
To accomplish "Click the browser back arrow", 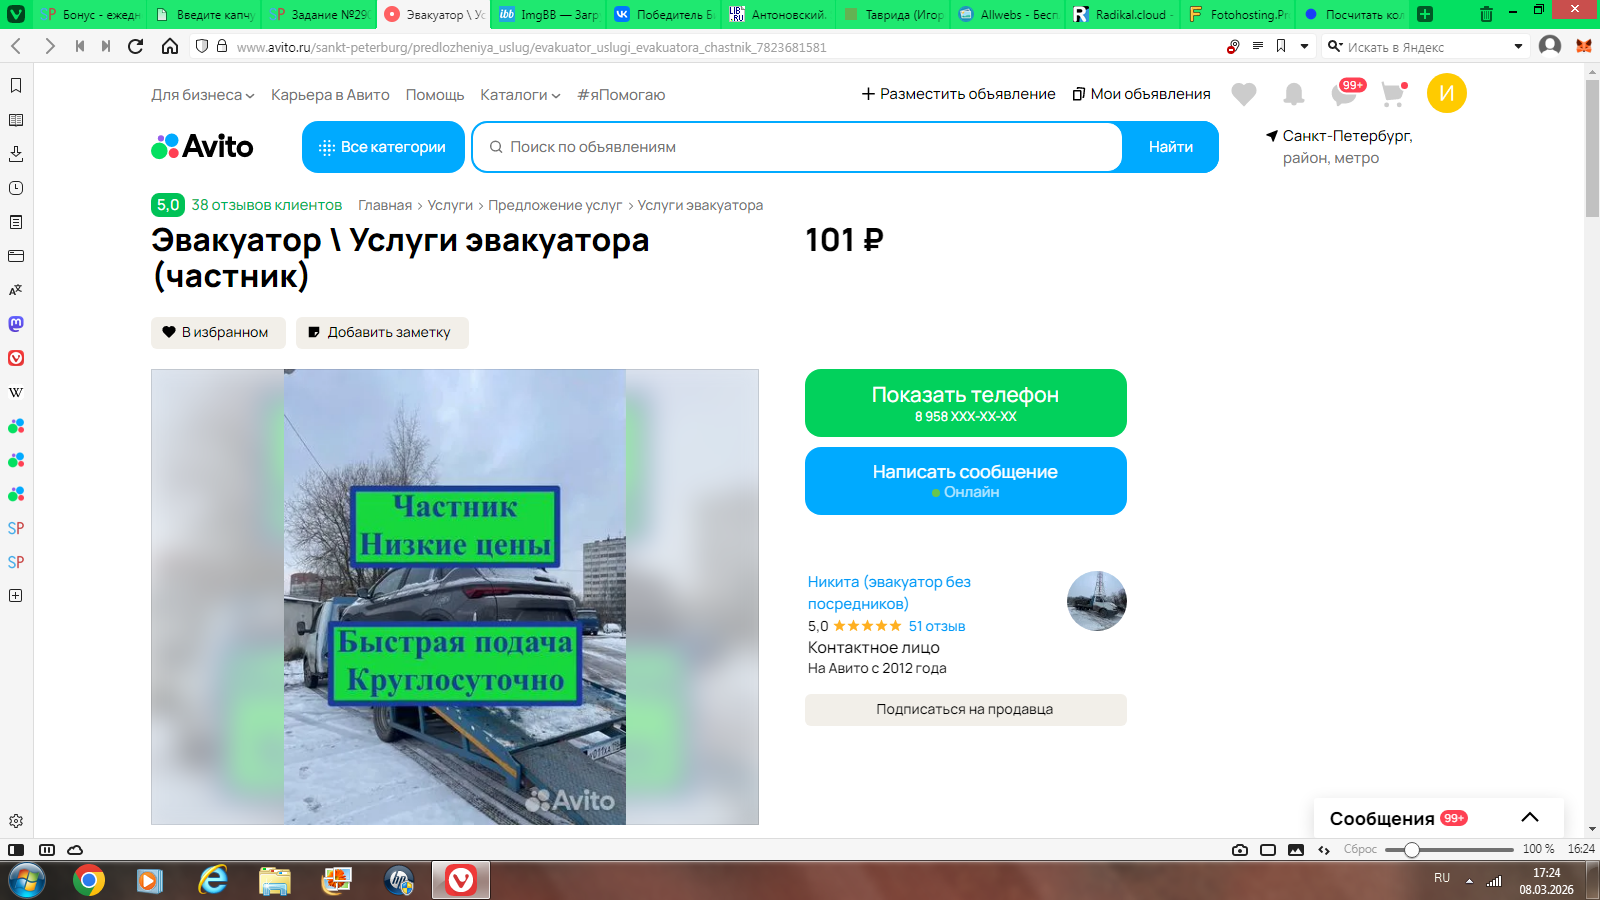I will coord(16,46).
